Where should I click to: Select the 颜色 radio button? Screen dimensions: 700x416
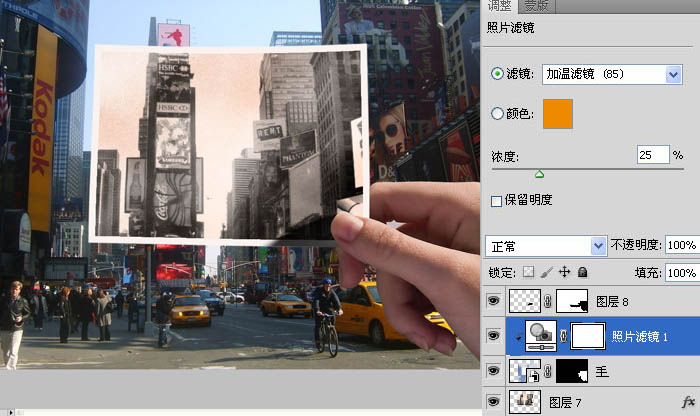497,114
